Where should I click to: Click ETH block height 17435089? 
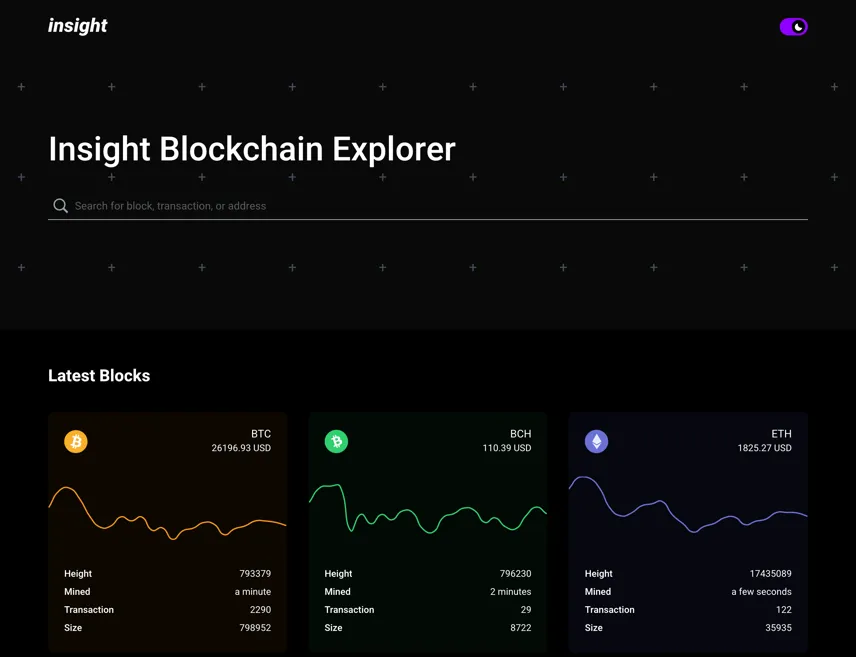770,573
